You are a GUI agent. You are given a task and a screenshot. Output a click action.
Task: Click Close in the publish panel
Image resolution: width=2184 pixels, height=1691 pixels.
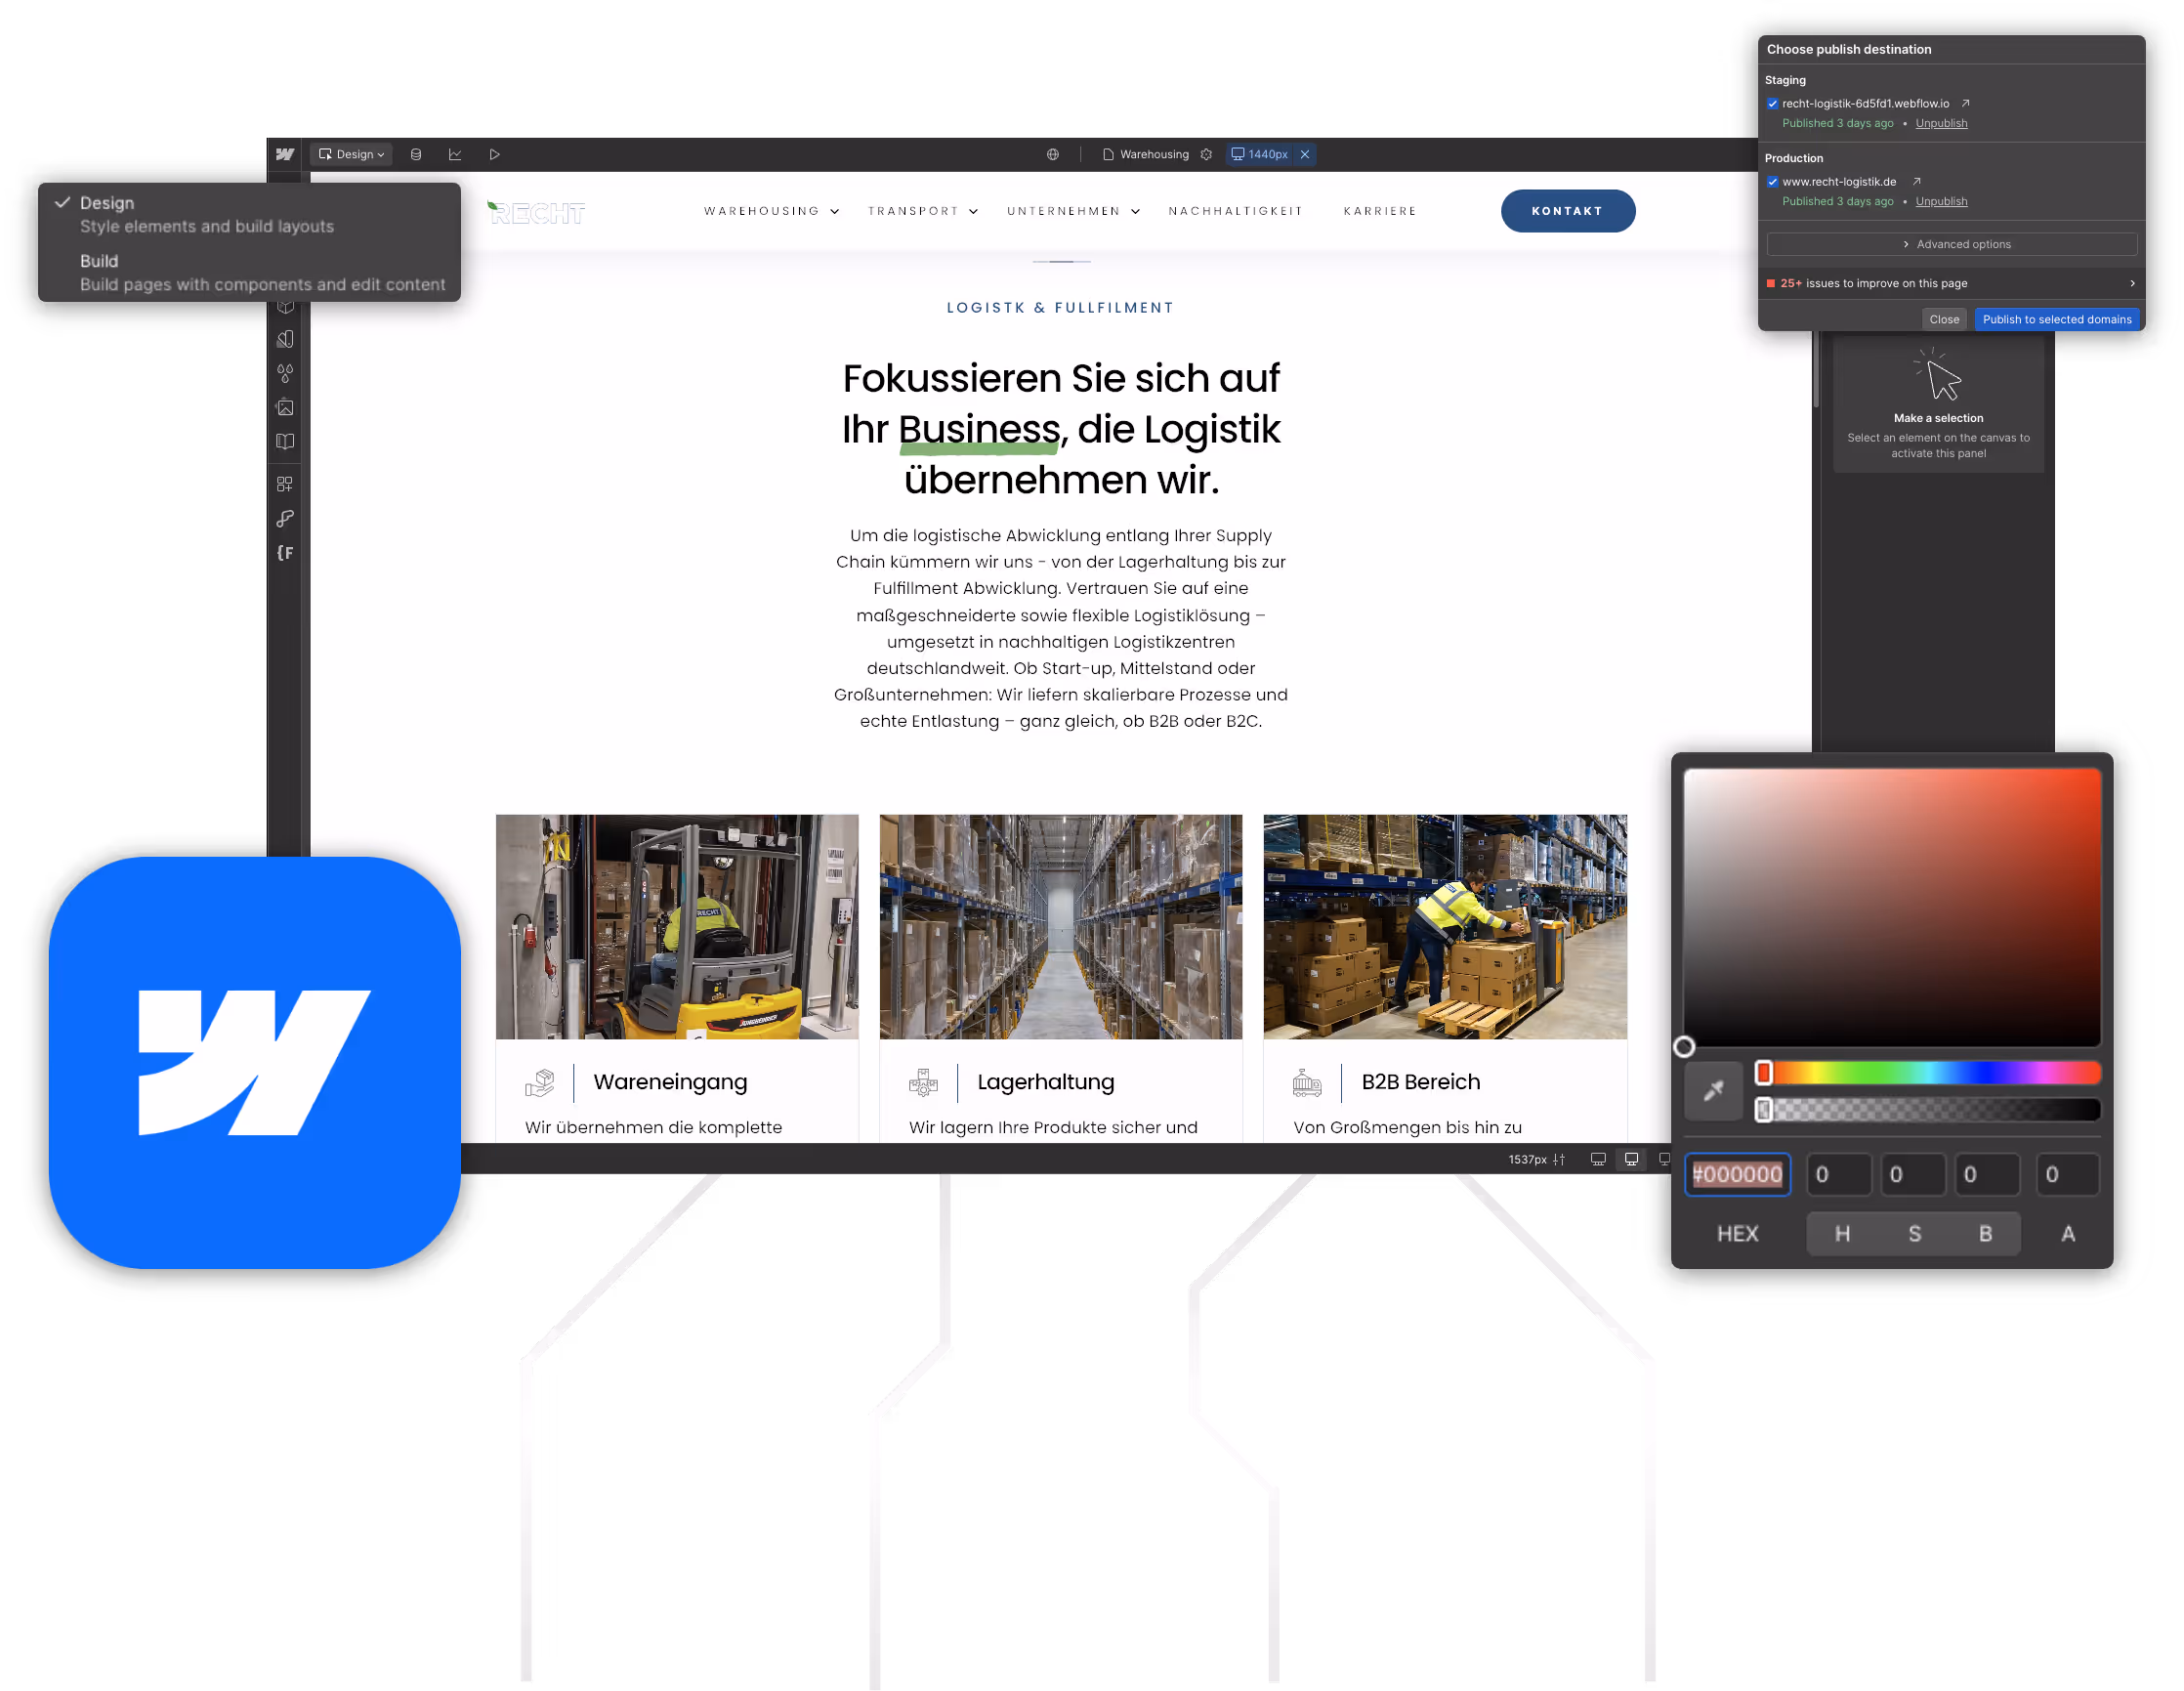pyautogui.click(x=1943, y=319)
